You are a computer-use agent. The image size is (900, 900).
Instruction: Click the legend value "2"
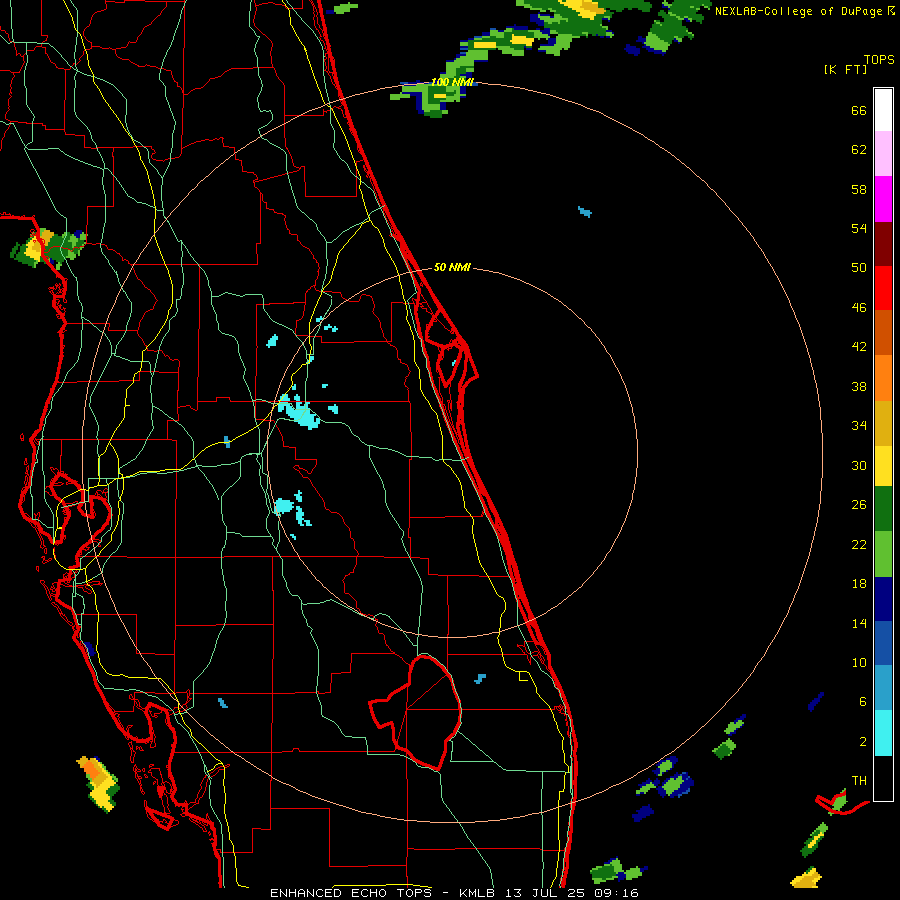click(x=863, y=742)
